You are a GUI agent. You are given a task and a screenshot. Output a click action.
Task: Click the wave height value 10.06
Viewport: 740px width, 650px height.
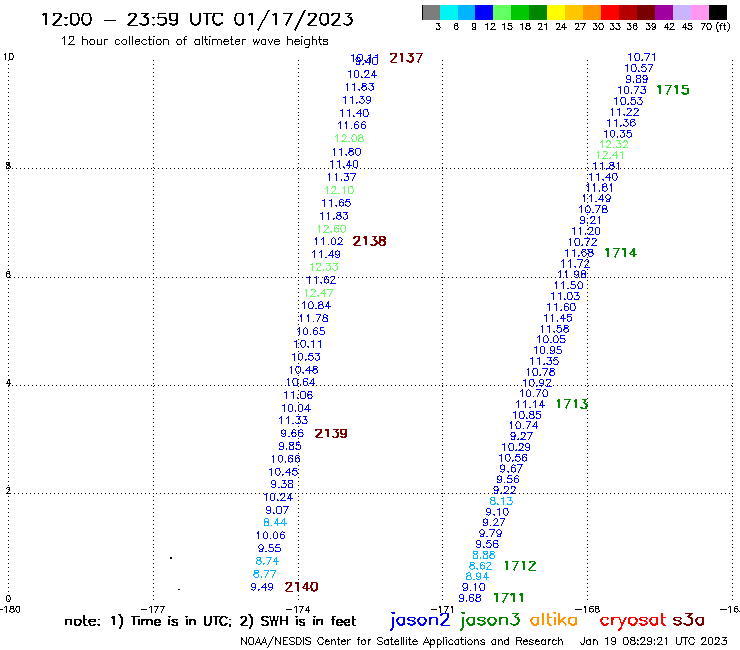(271, 535)
